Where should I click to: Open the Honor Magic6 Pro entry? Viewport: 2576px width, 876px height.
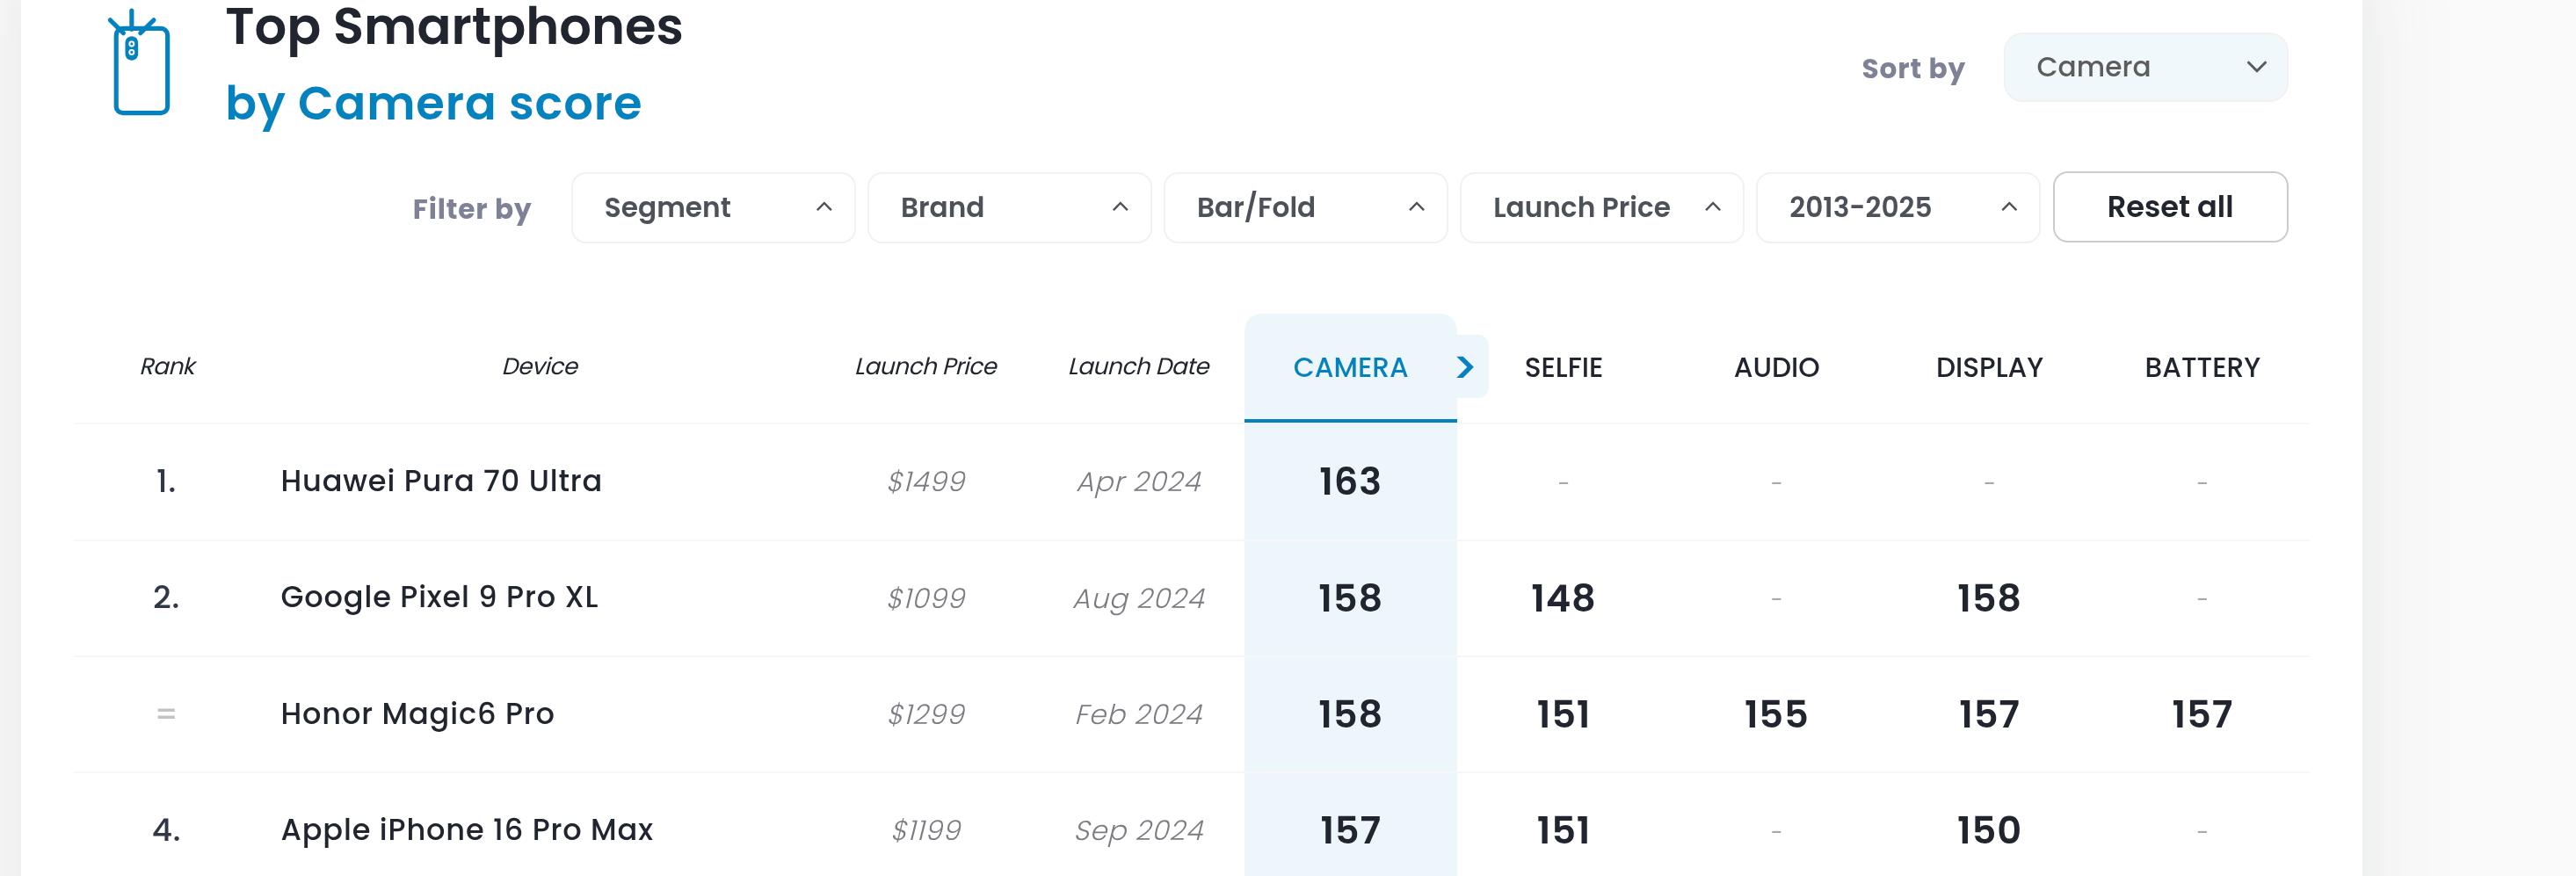tap(417, 714)
